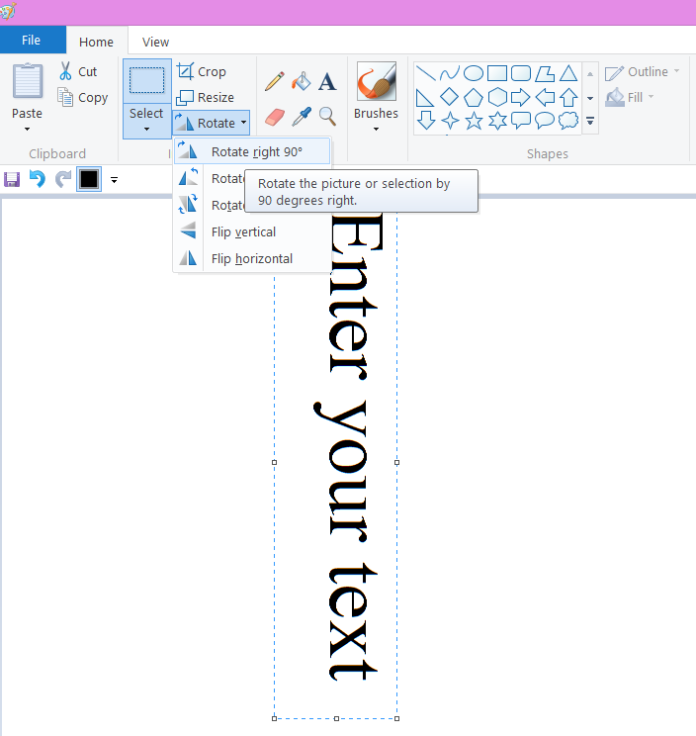Select the Pencil tool
Screen dimensions: 696x736
click(275, 81)
